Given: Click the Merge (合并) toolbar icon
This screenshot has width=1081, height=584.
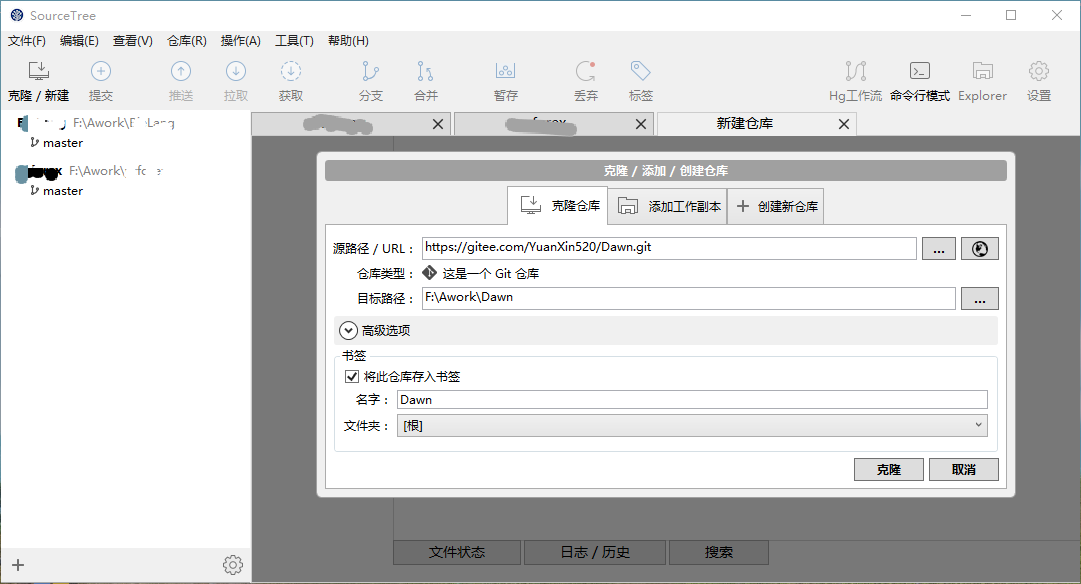Looking at the screenshot, I should 425,71.
